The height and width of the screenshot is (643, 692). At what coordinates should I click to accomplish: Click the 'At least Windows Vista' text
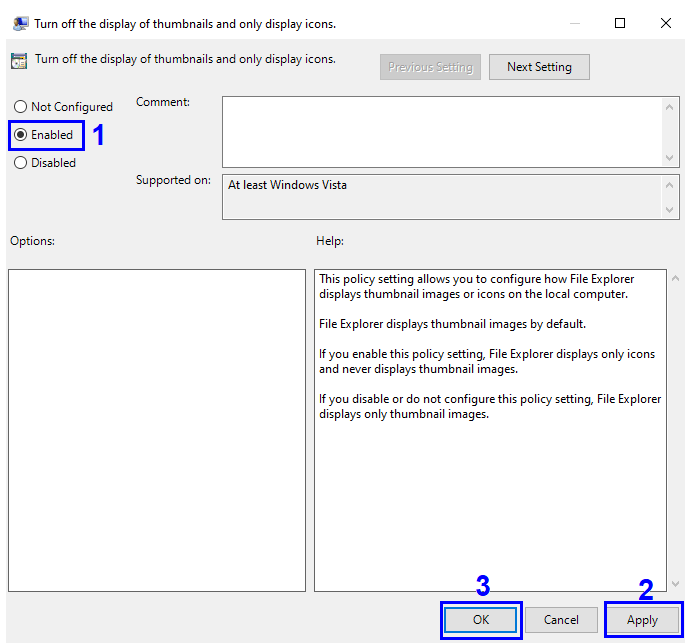click(287, 185)
